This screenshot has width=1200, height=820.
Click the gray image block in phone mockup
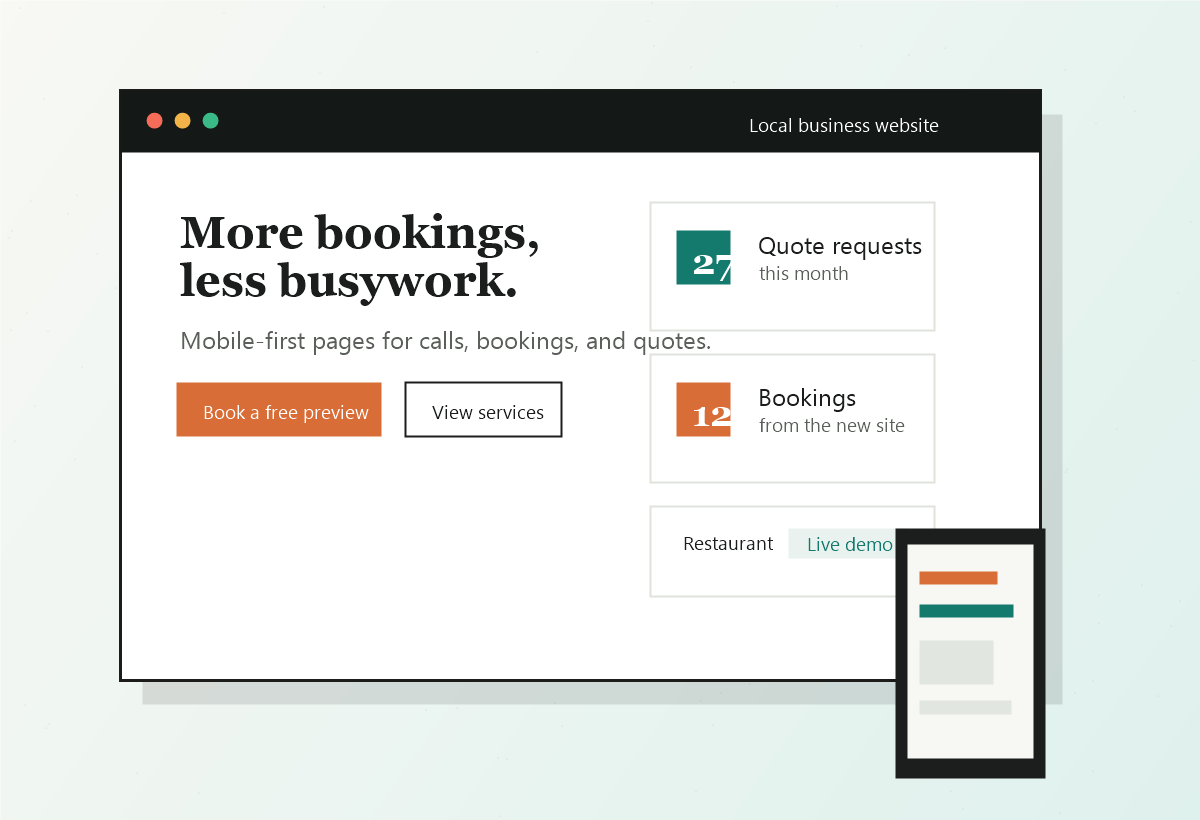click(x=956, y=663)
